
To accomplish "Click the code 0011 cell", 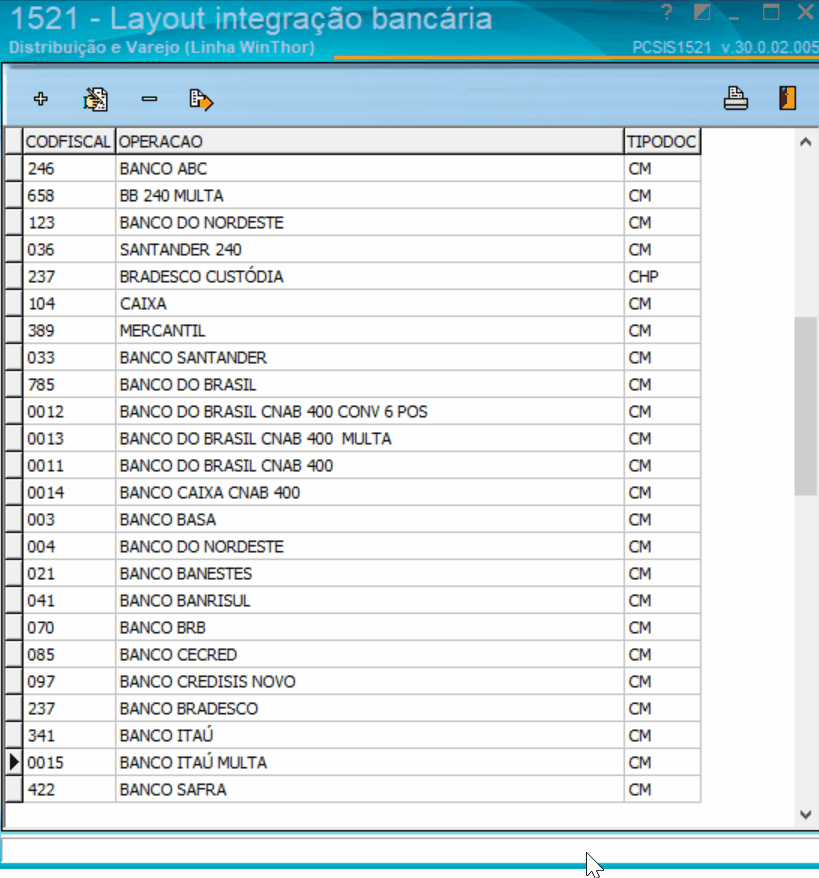I will (x=69, y=465).
